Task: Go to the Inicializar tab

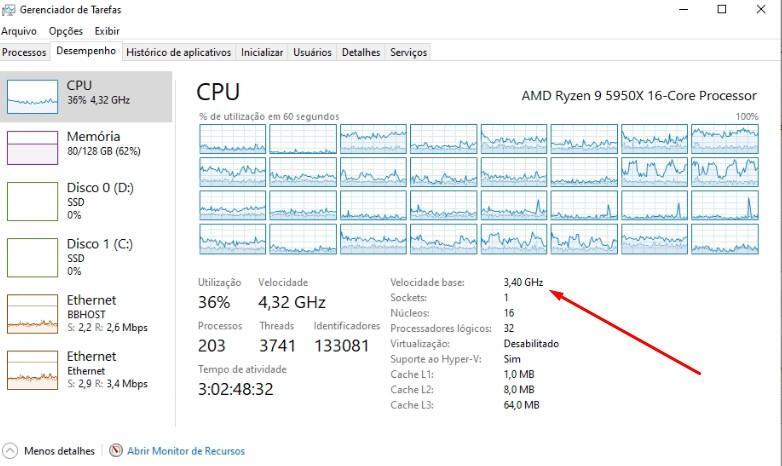Action: pos(262,52)
